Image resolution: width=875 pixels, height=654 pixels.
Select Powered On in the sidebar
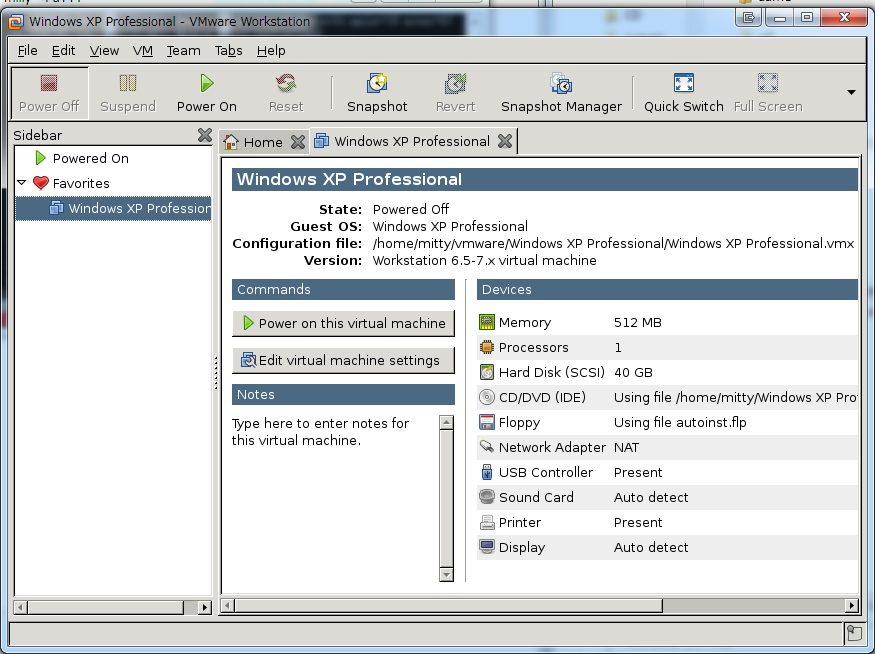90,158
